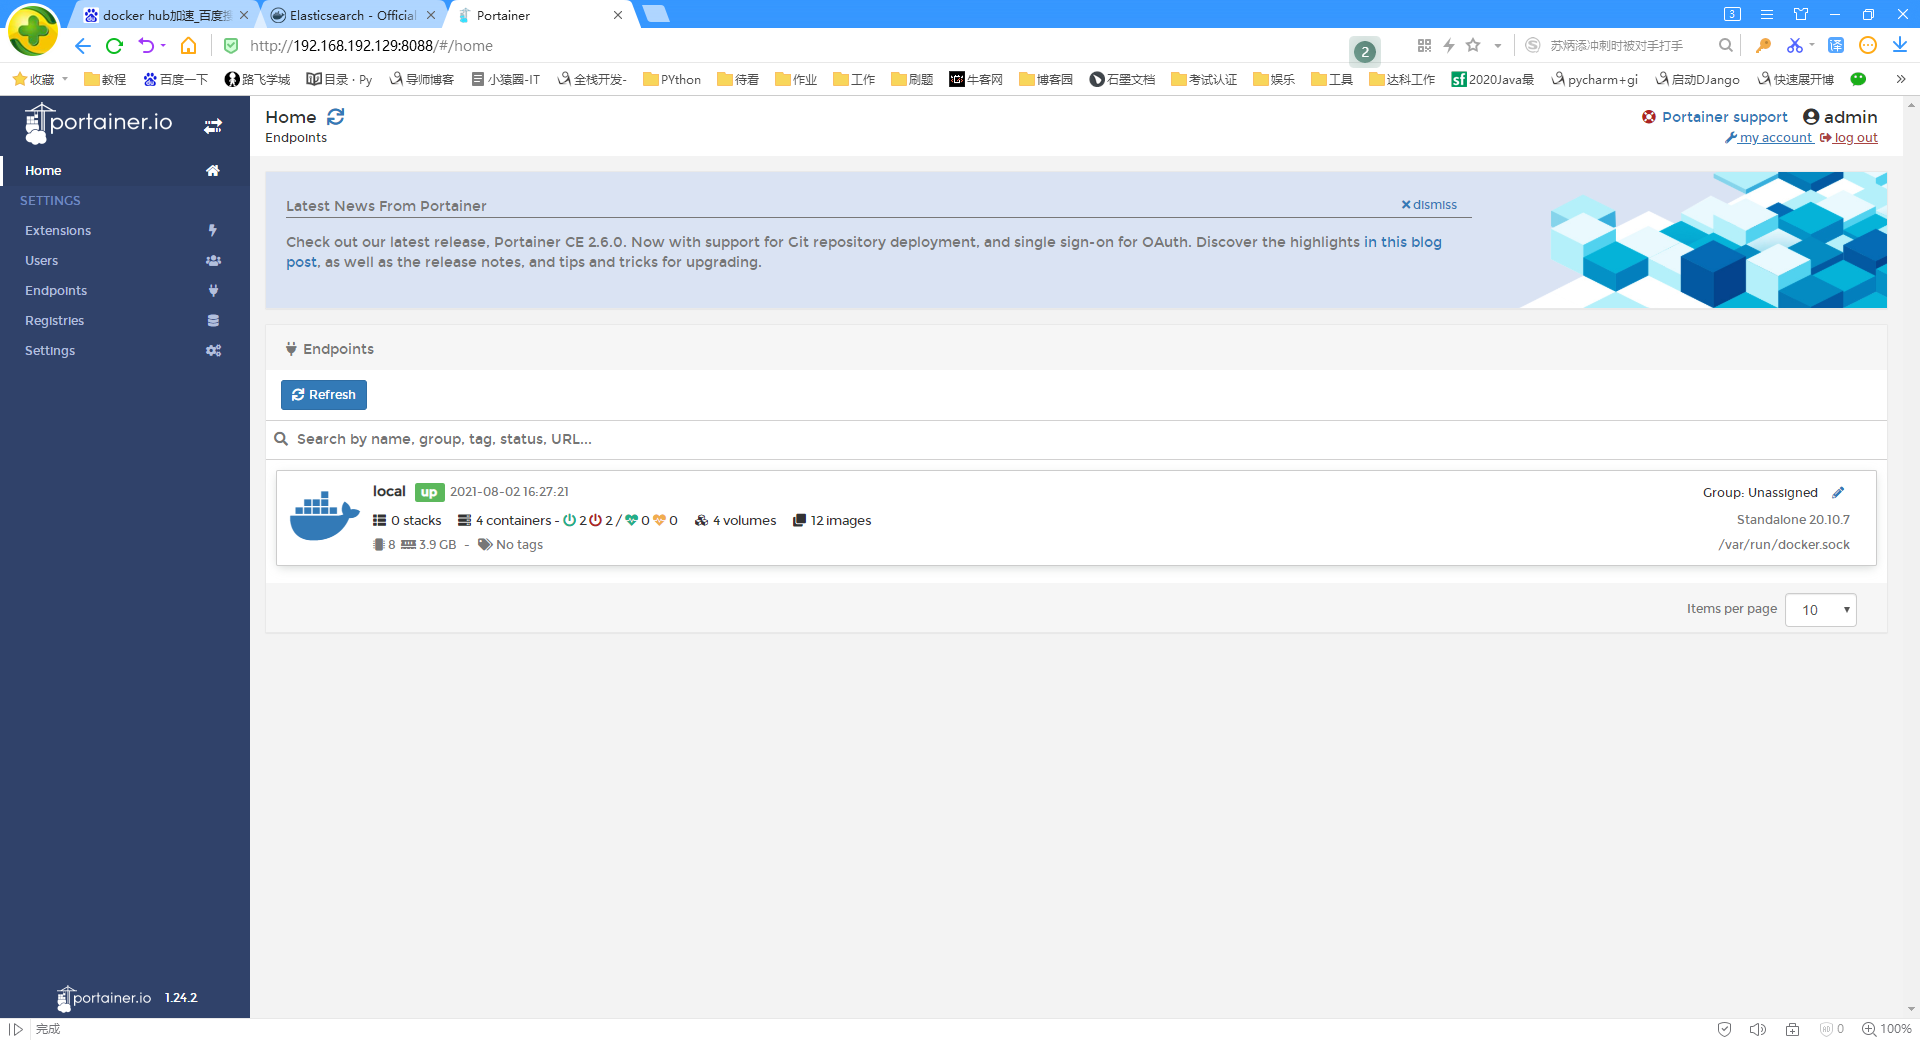Viewport: 1920px width, 1040px height.
Task: Open Registries in the sidebar
Action: [x=125, y=321]
